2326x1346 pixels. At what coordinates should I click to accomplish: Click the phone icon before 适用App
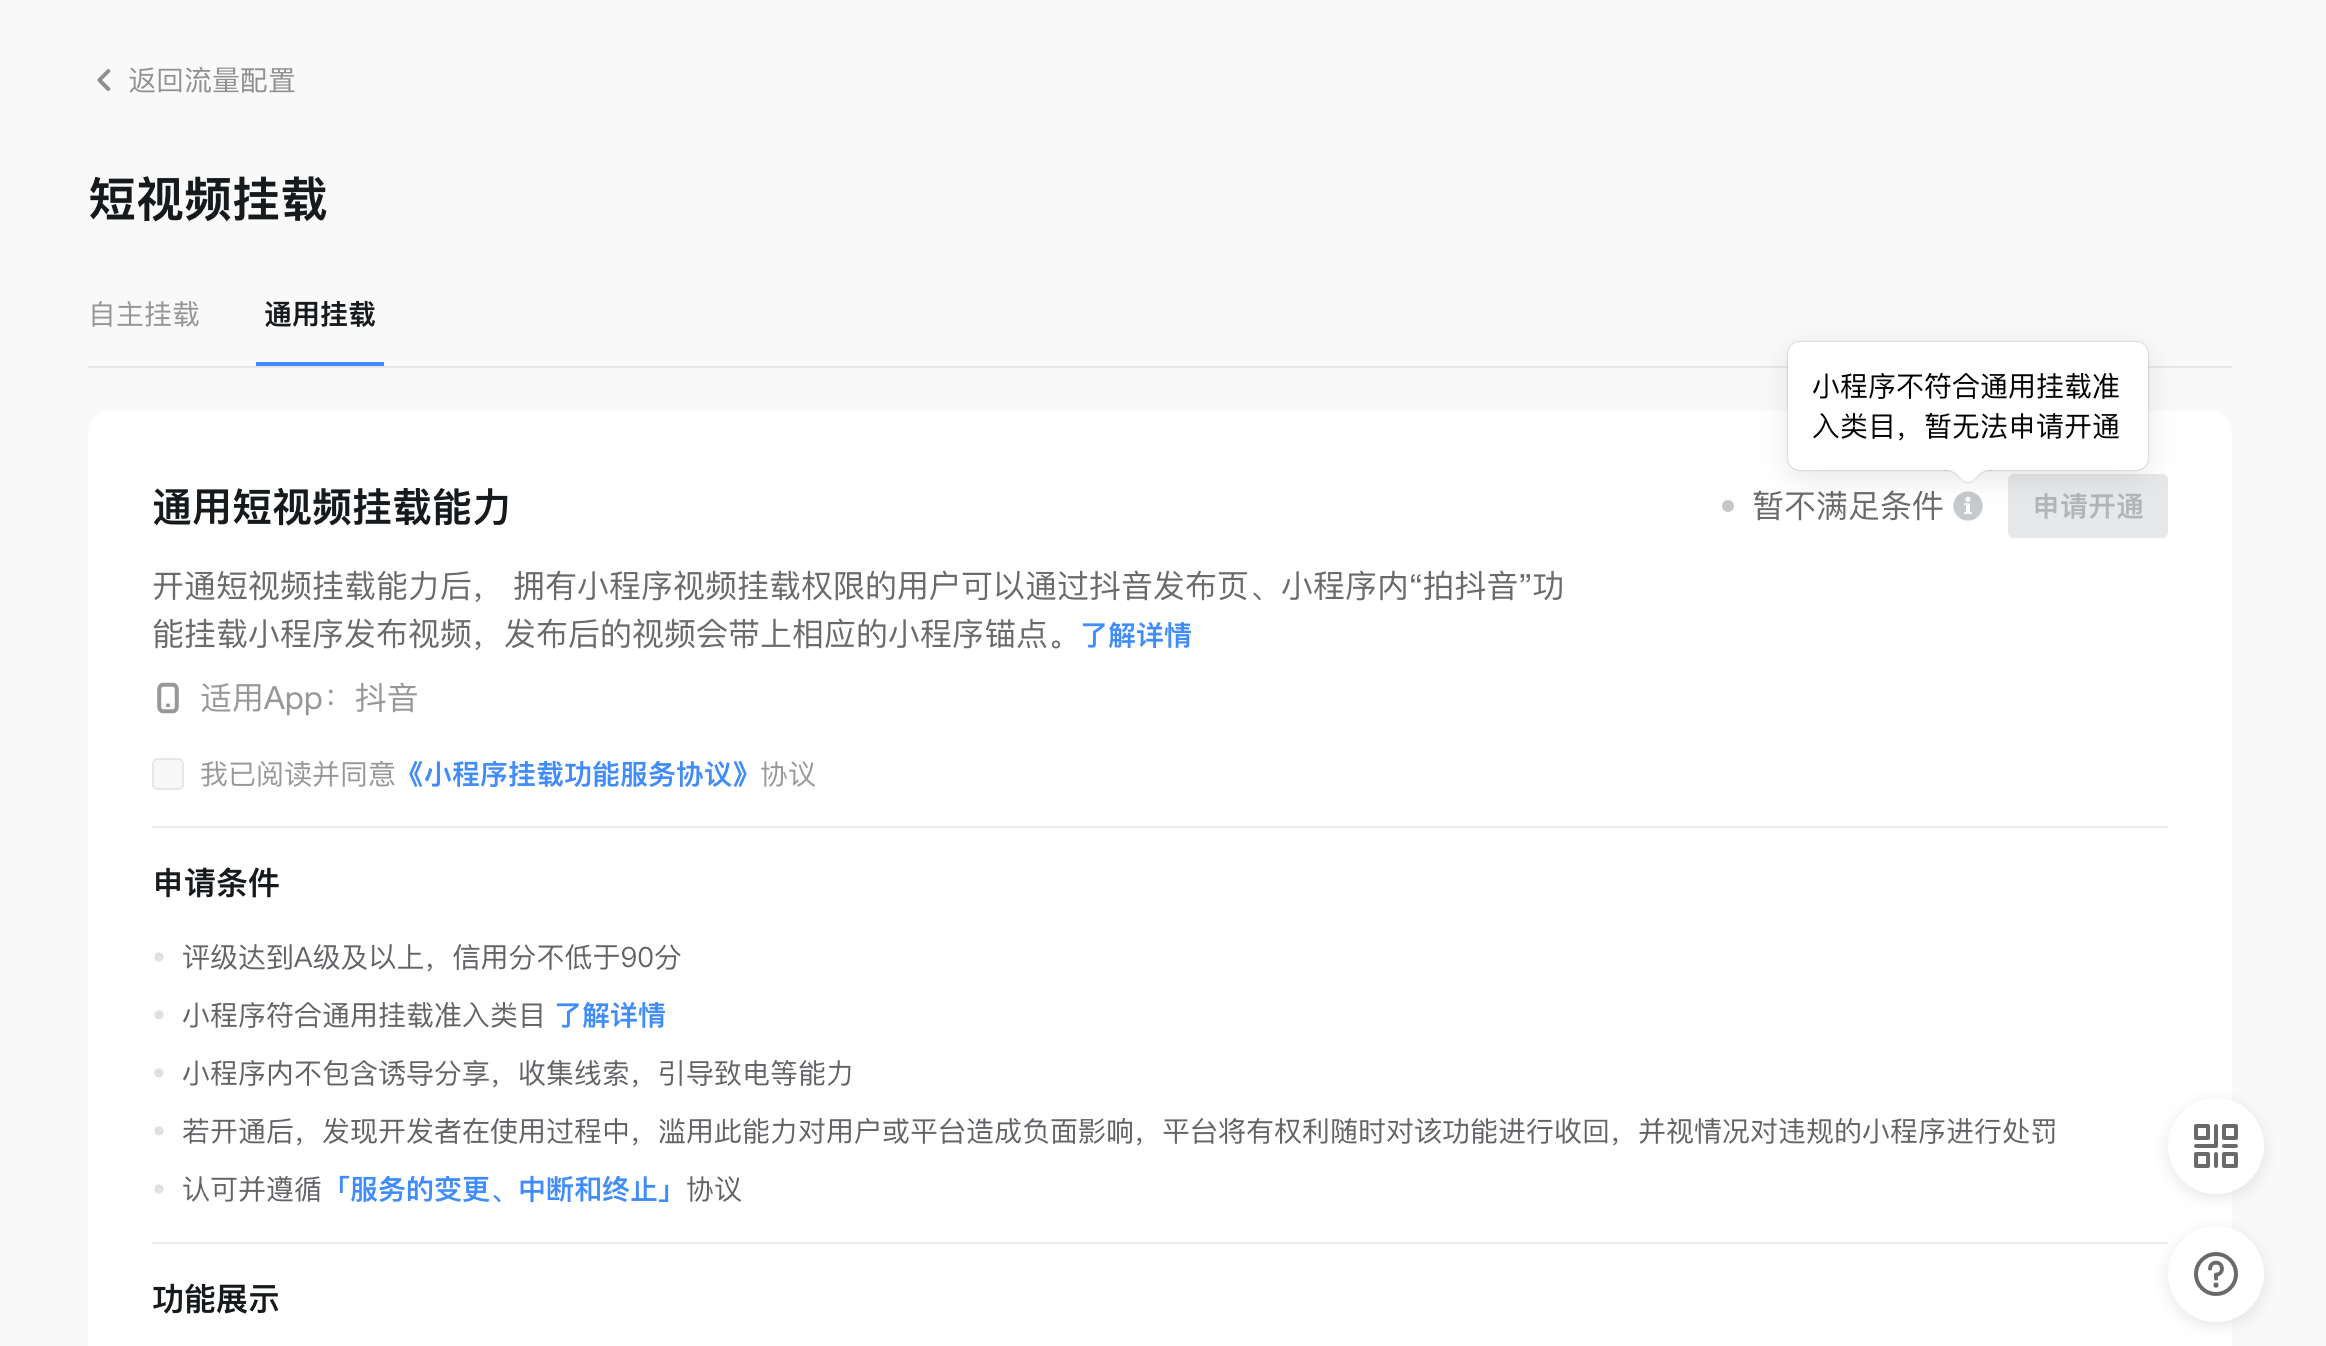coord(168,698)
